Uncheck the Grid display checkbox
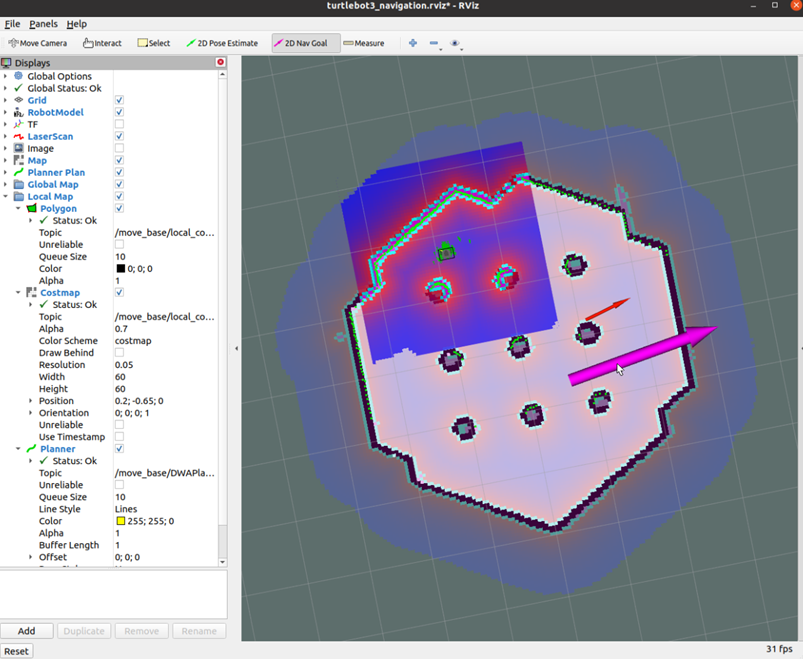Screen dimensions: 803x659 (x=119, y=101)
